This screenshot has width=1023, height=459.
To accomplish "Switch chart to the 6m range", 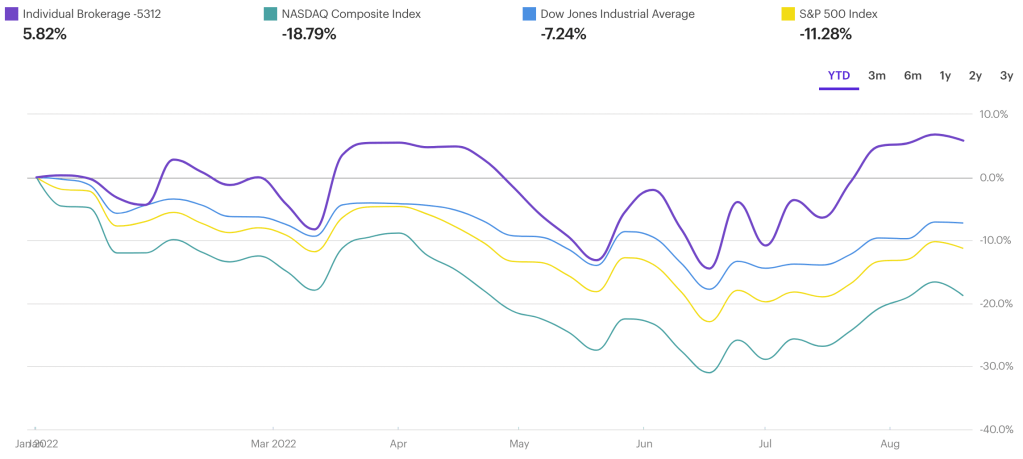I will coord(912,76).
